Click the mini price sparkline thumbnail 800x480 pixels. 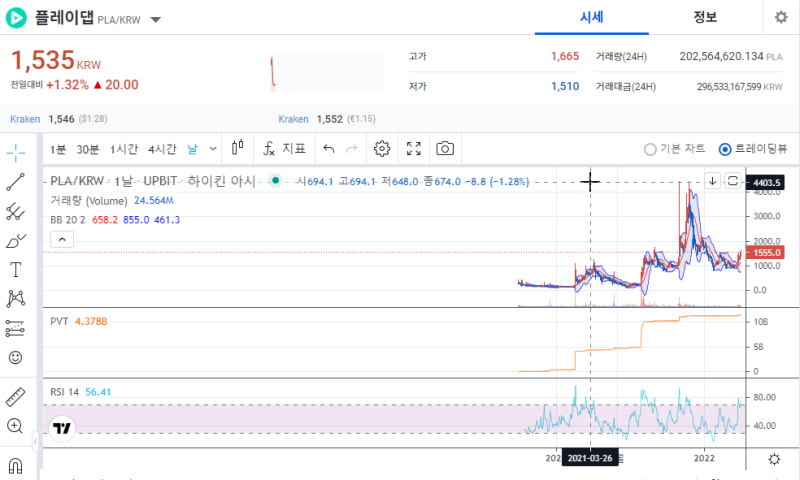(328, 71)
